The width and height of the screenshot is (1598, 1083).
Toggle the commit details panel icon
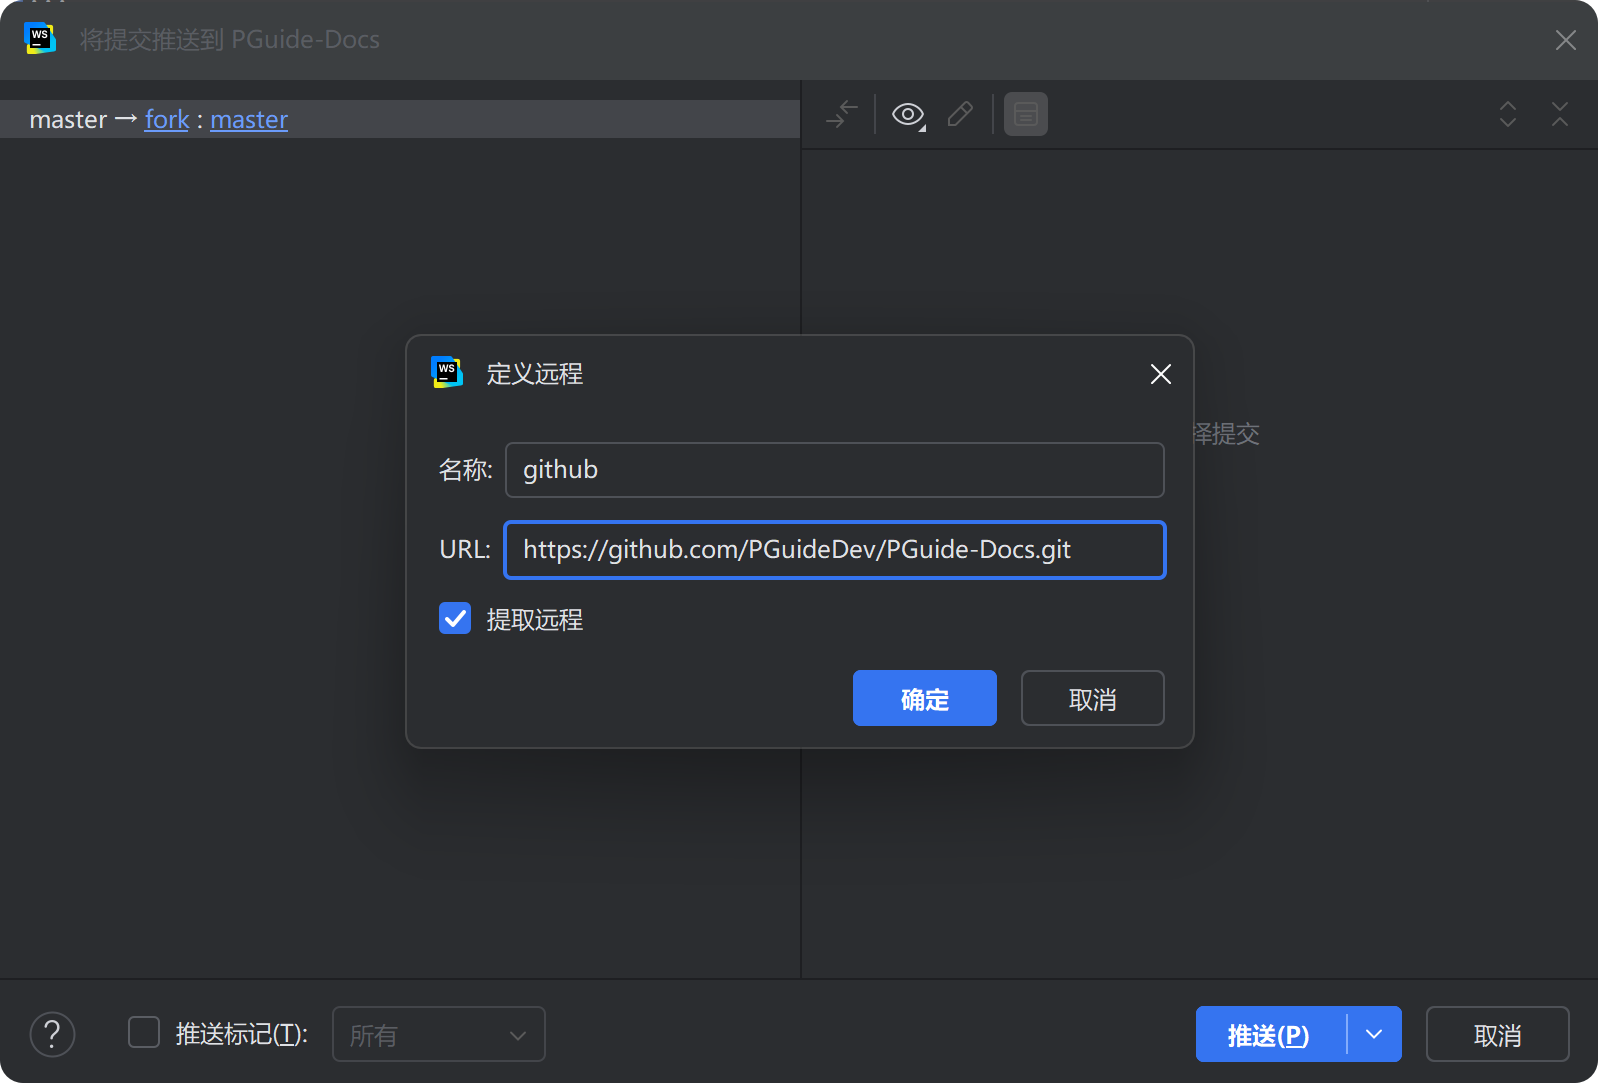coord(1025,115)
